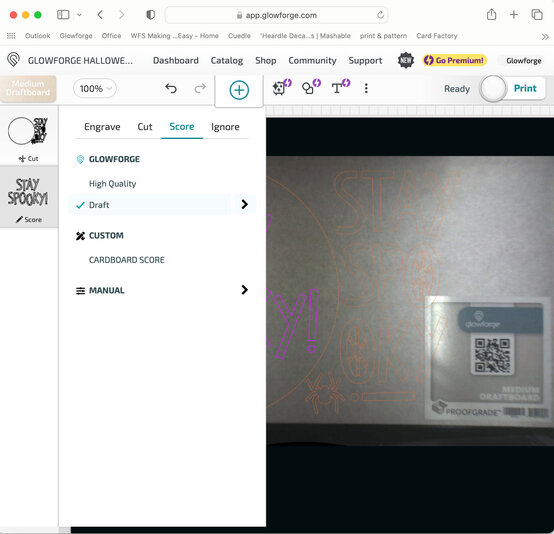
Task: Open the Glowforge bookmark
Action: (x=76, y=36)
